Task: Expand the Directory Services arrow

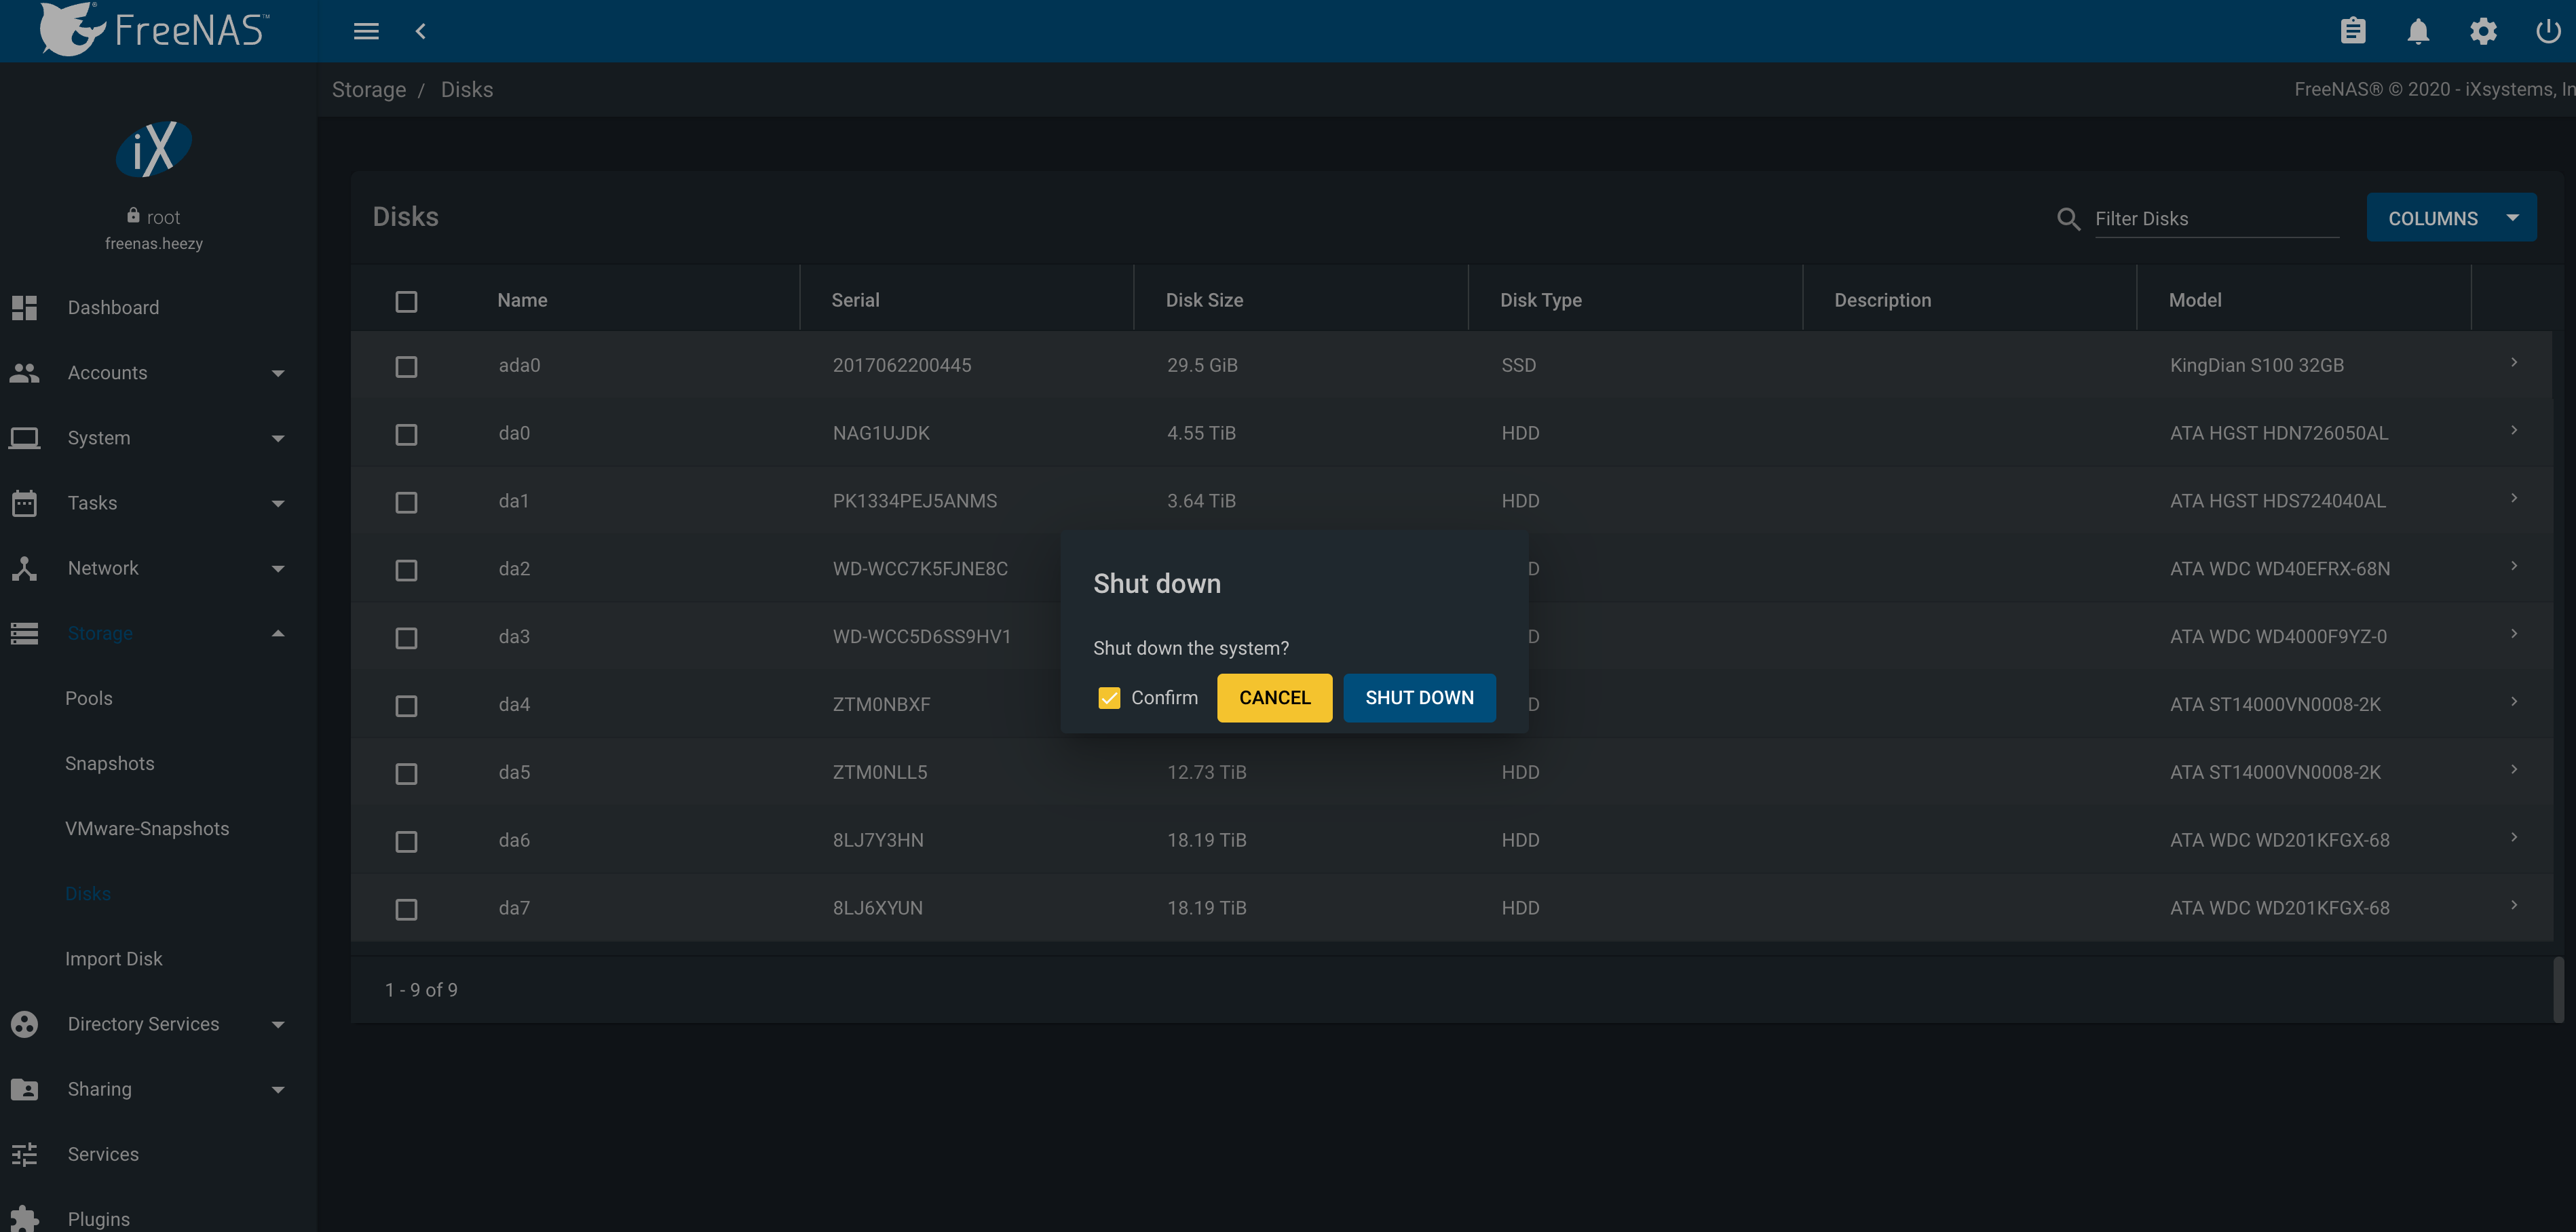Action: click(x=278, y=1024)
